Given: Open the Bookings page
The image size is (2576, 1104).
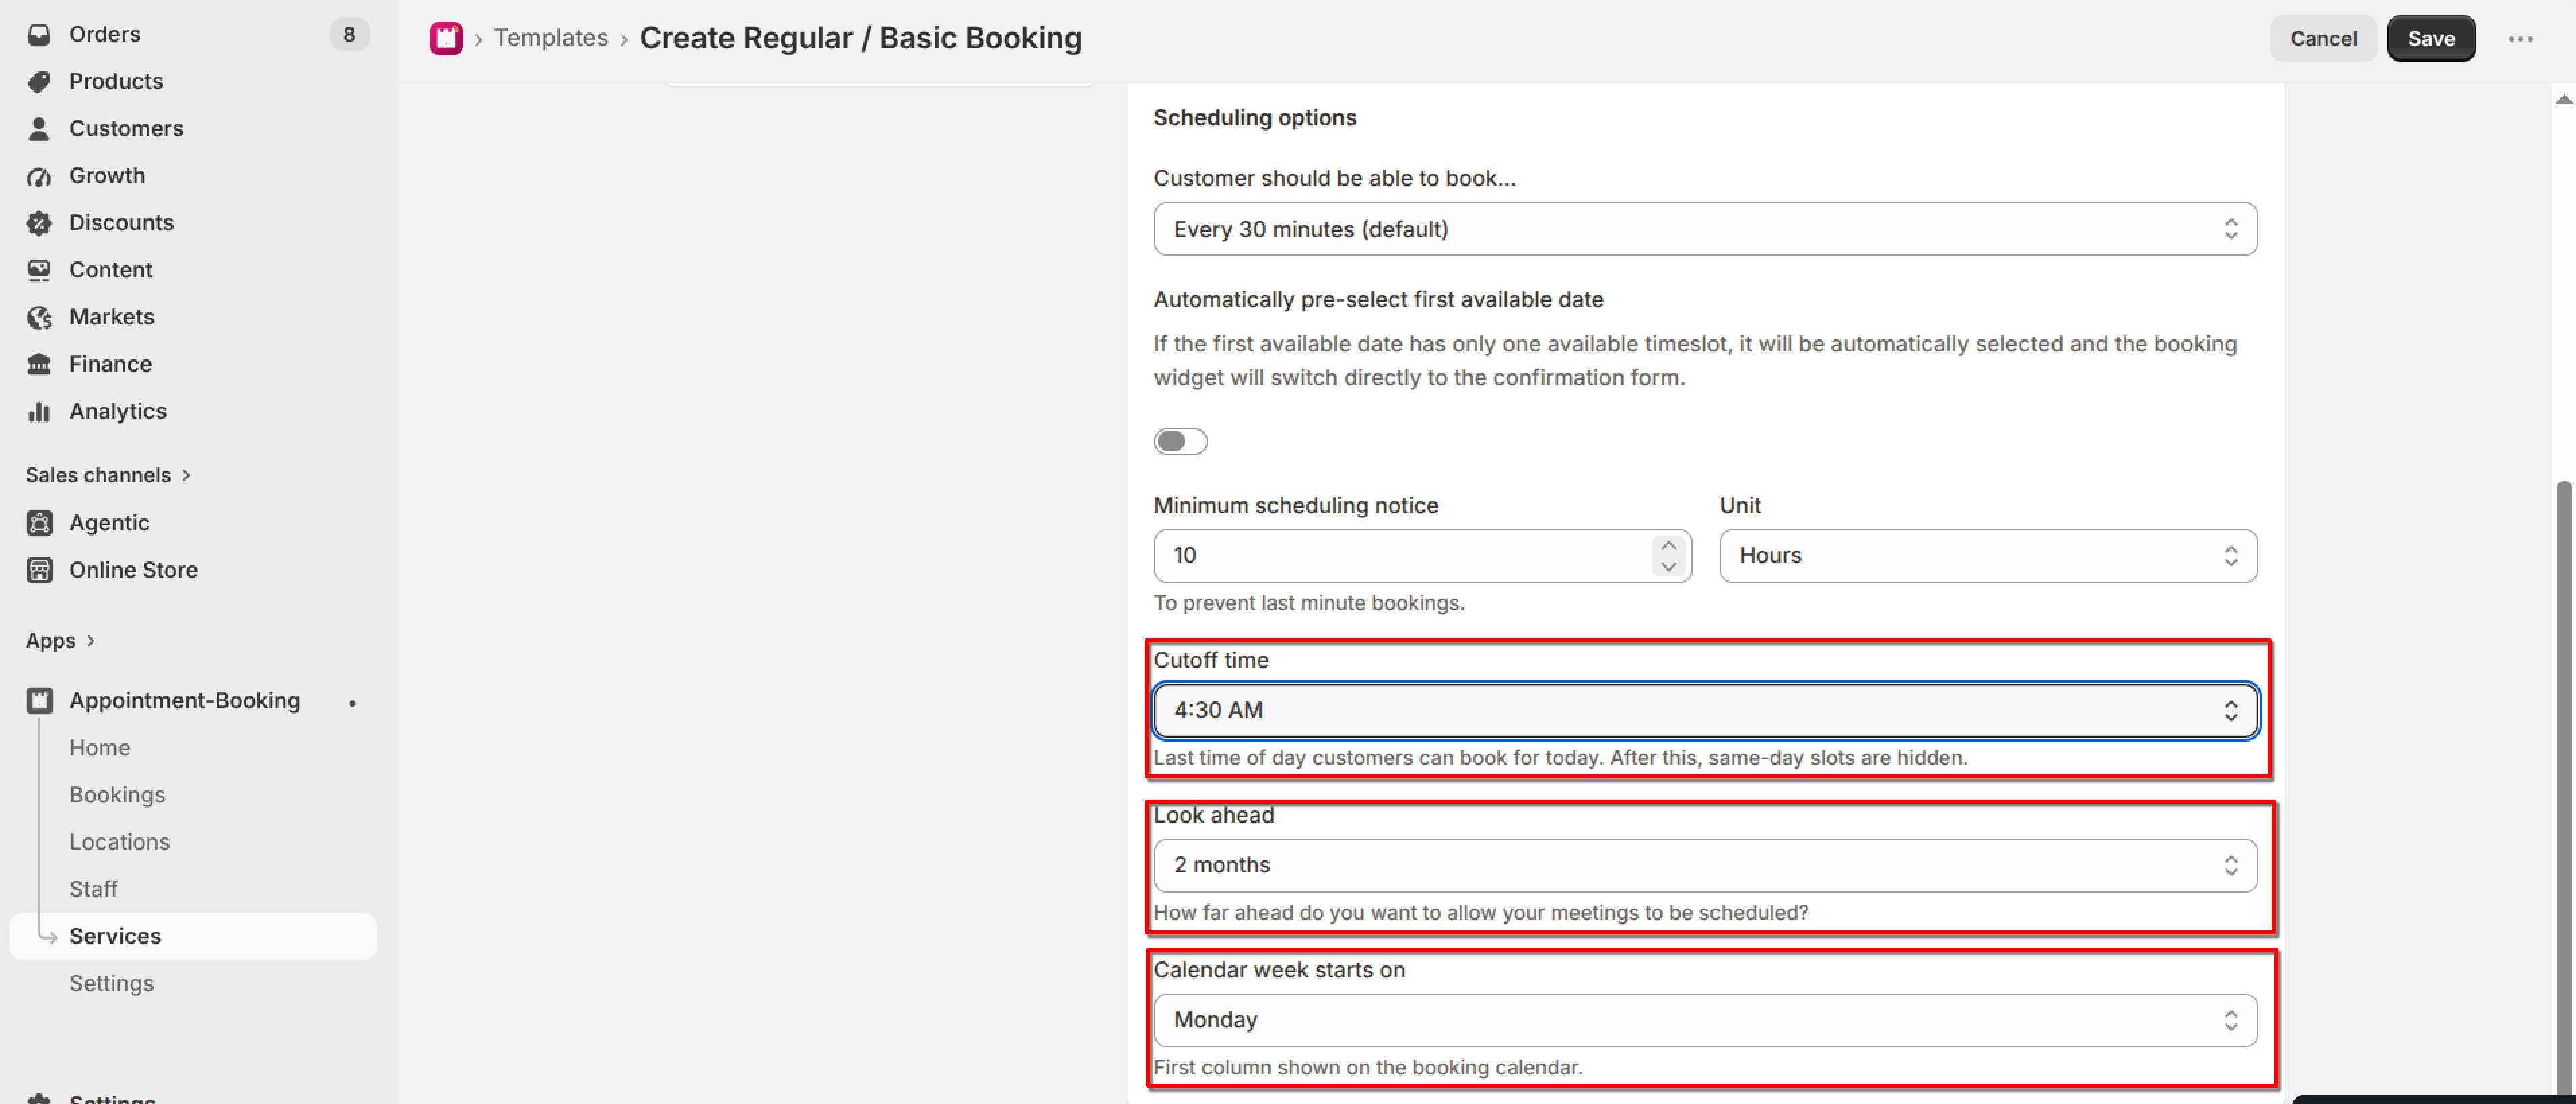Looking at the screenshot, I should point(117,795).
